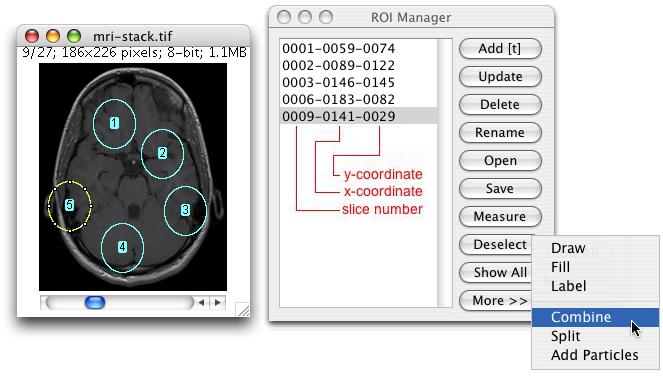Select ROI entry 0006-0183-0082
Image resolution: width=663 pixels, height=379 pixels.
(x=359, y=99)
